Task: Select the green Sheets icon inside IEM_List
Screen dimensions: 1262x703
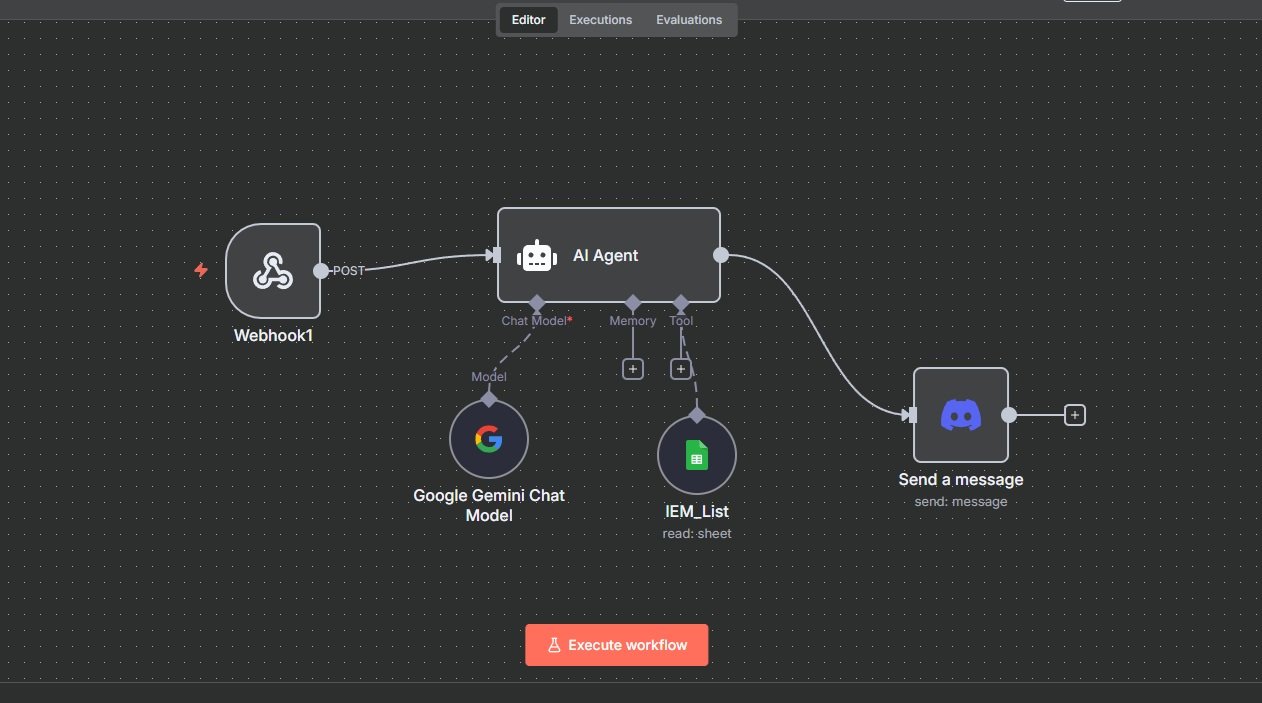Action: click(x=696, y=454)
